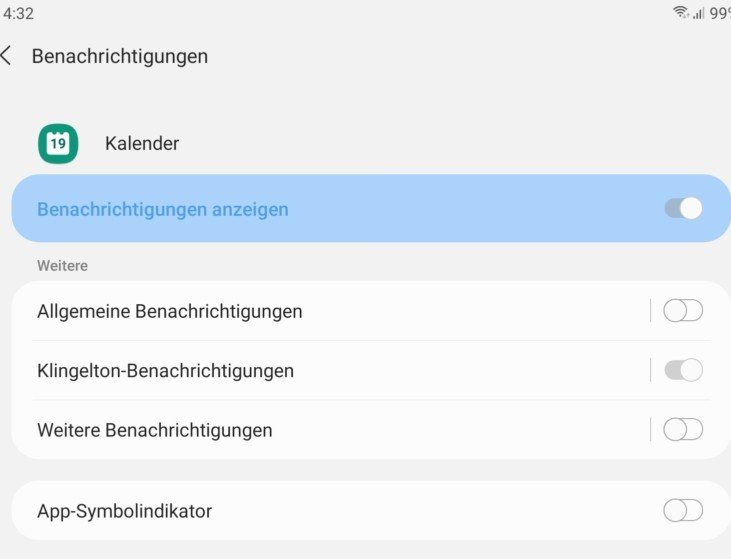Image resolution: width=731 pixels, height=559 pixels.
Task: Tap the clock in status bar
Action: click(x=18, y=13)
